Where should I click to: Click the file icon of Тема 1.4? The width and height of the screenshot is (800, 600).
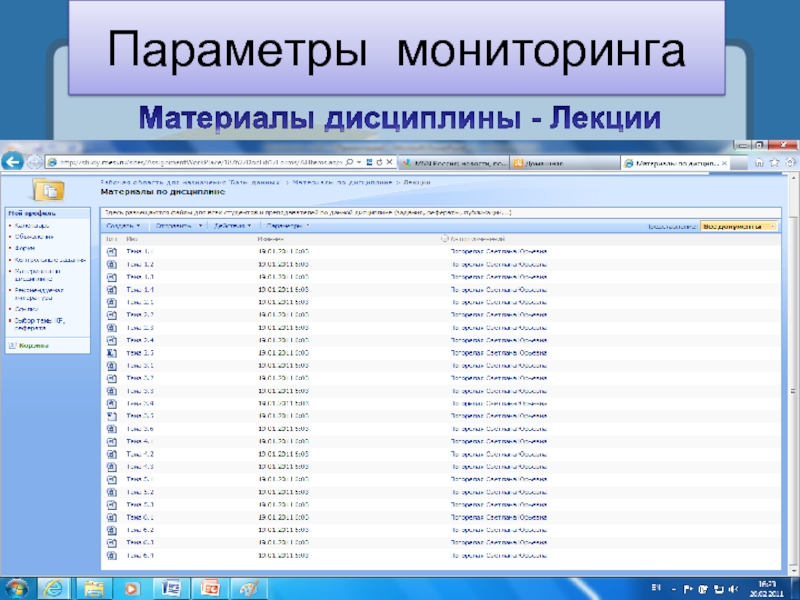pyautogui.click(x=112, y=290)
